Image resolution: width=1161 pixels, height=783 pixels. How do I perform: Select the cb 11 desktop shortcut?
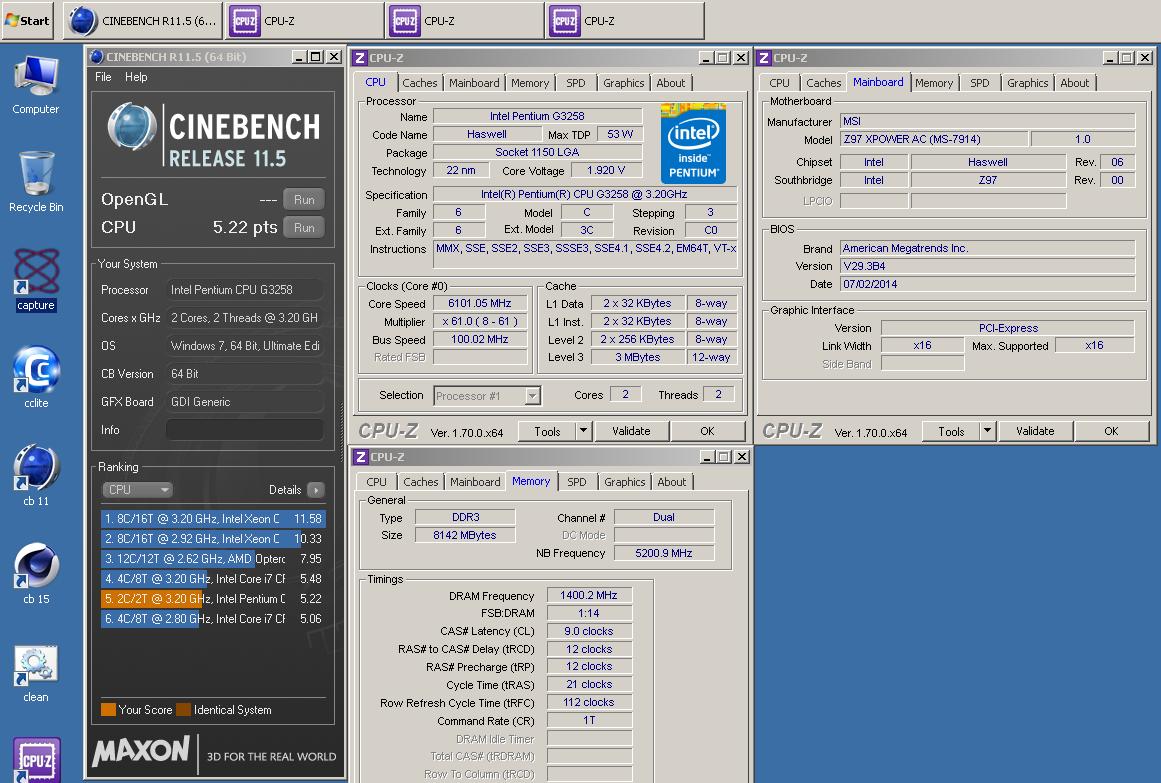(x=36, y=476)
